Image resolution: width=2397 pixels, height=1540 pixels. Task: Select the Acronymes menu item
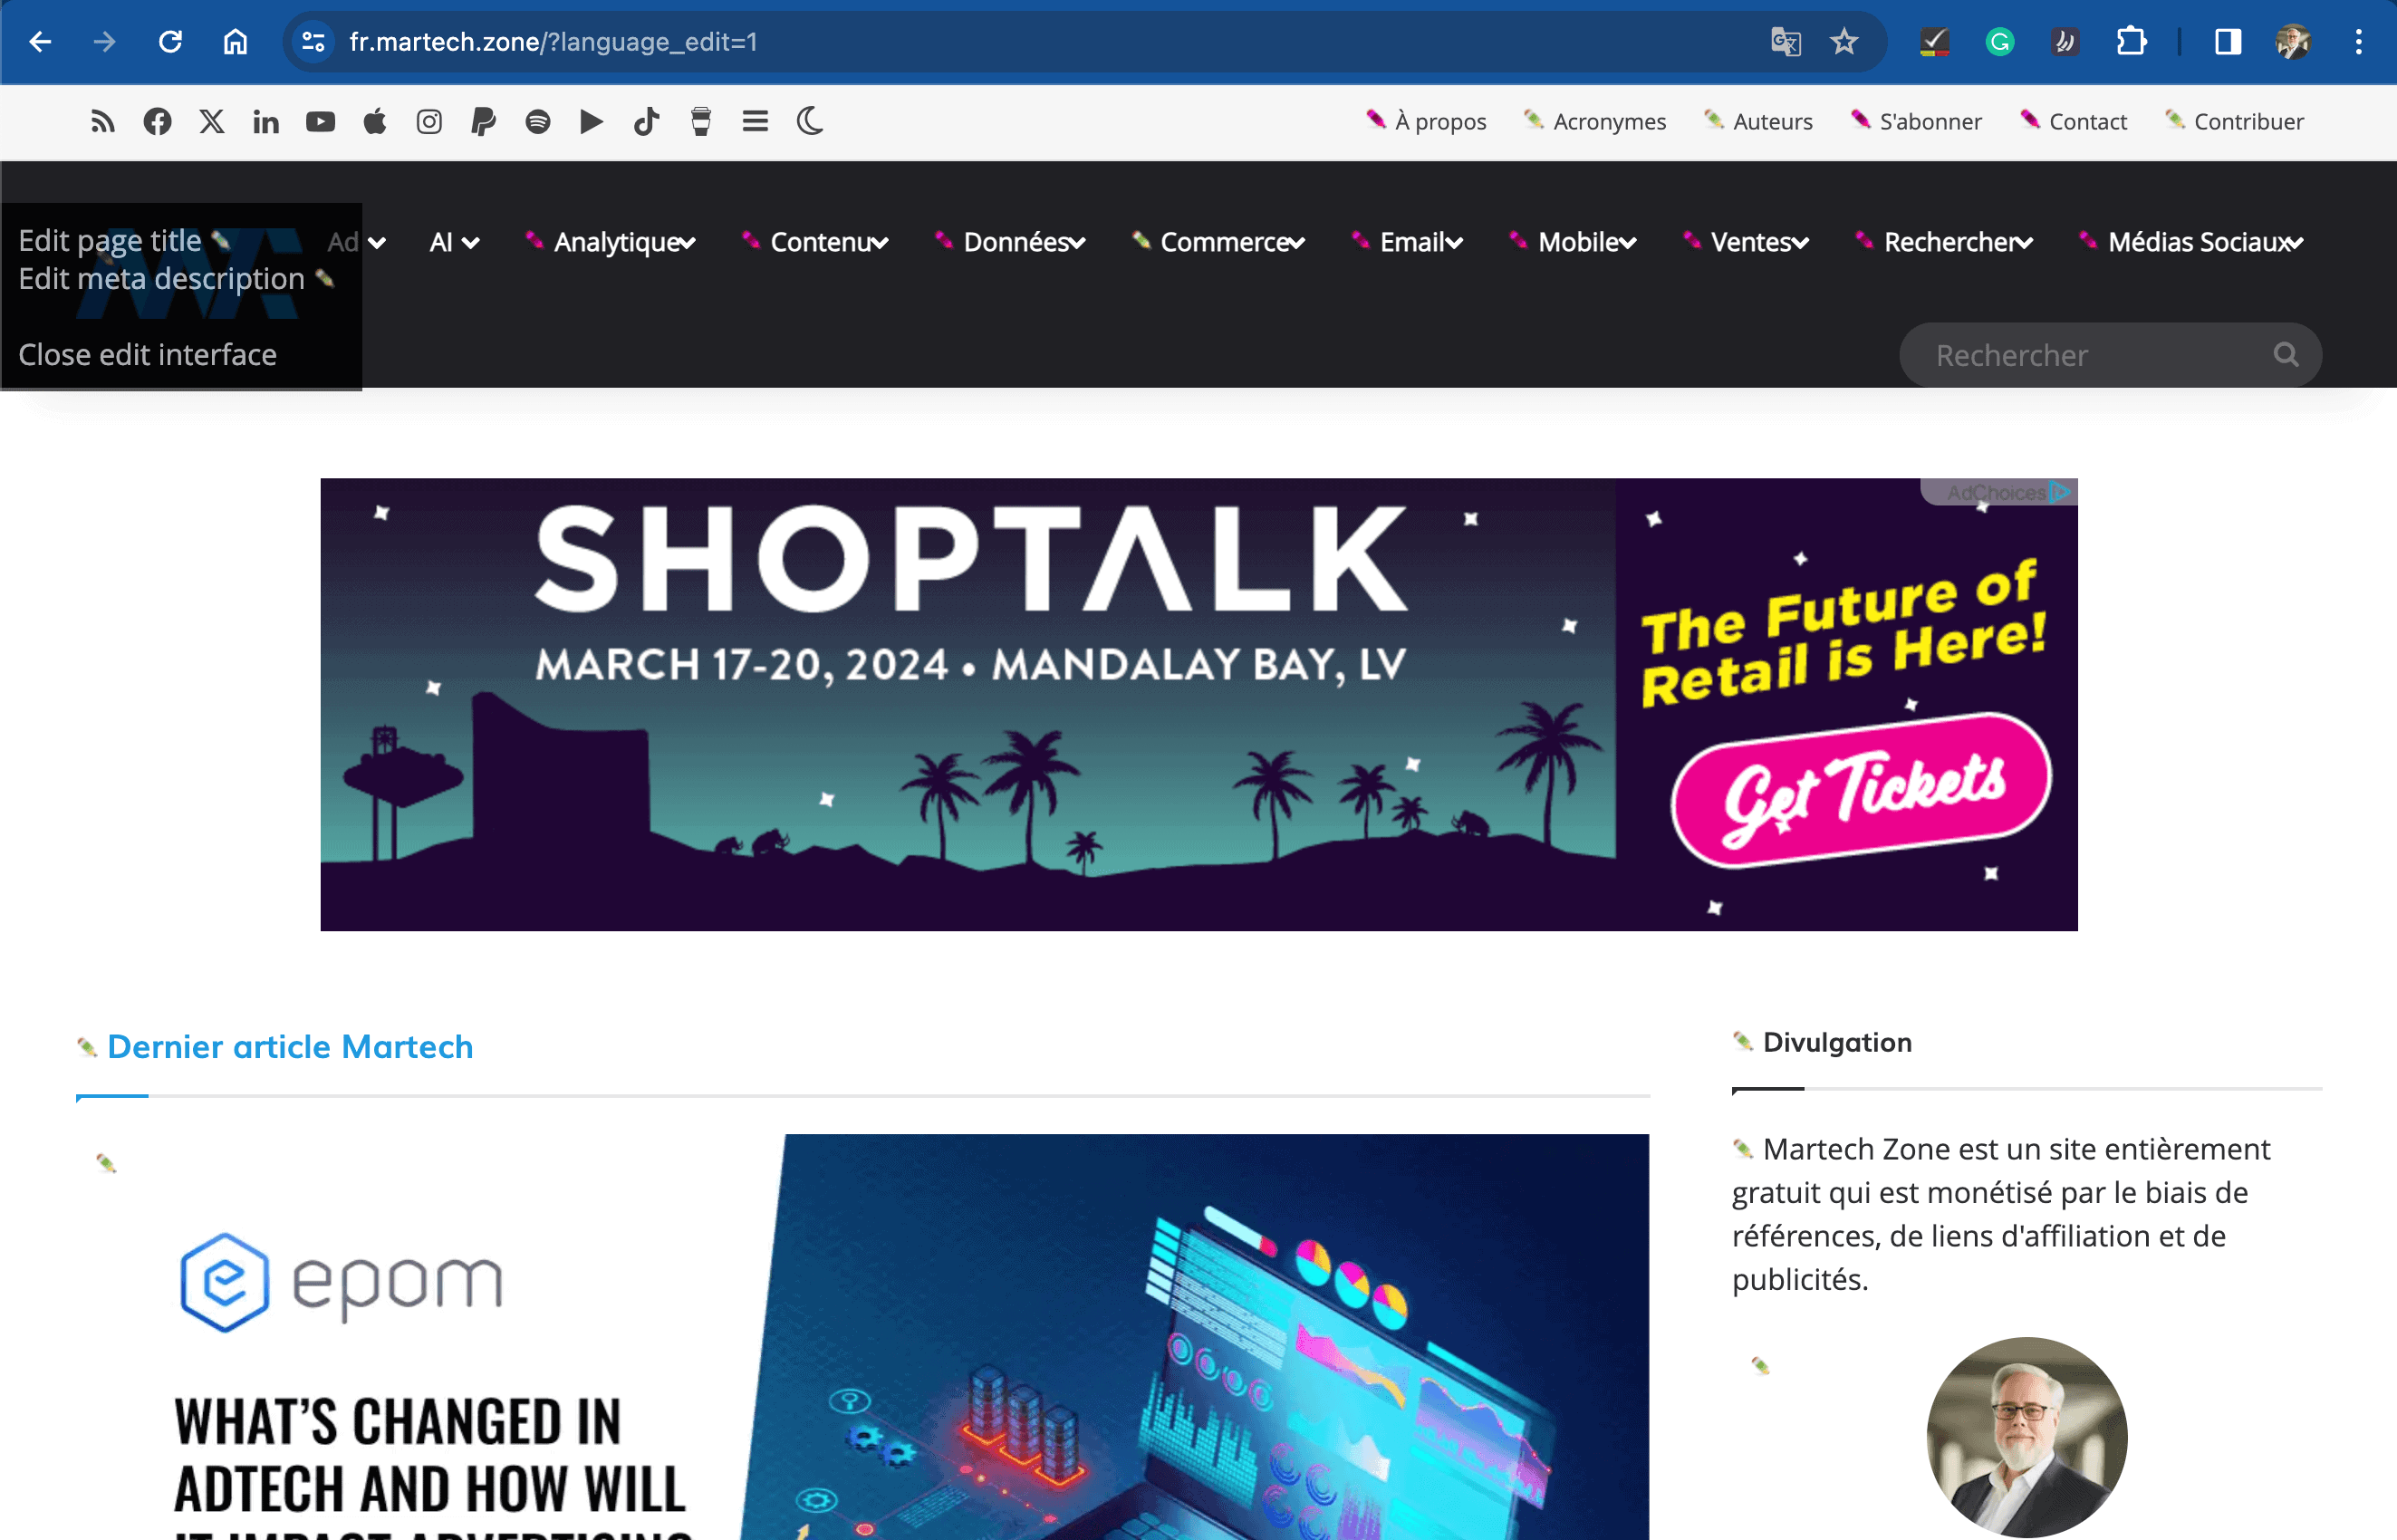[x=1596, y=122]
